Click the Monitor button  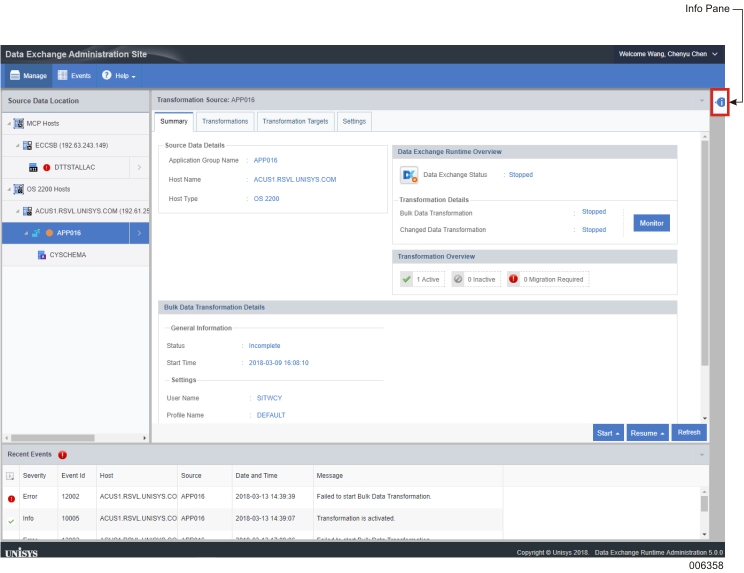tap(649, 222)
